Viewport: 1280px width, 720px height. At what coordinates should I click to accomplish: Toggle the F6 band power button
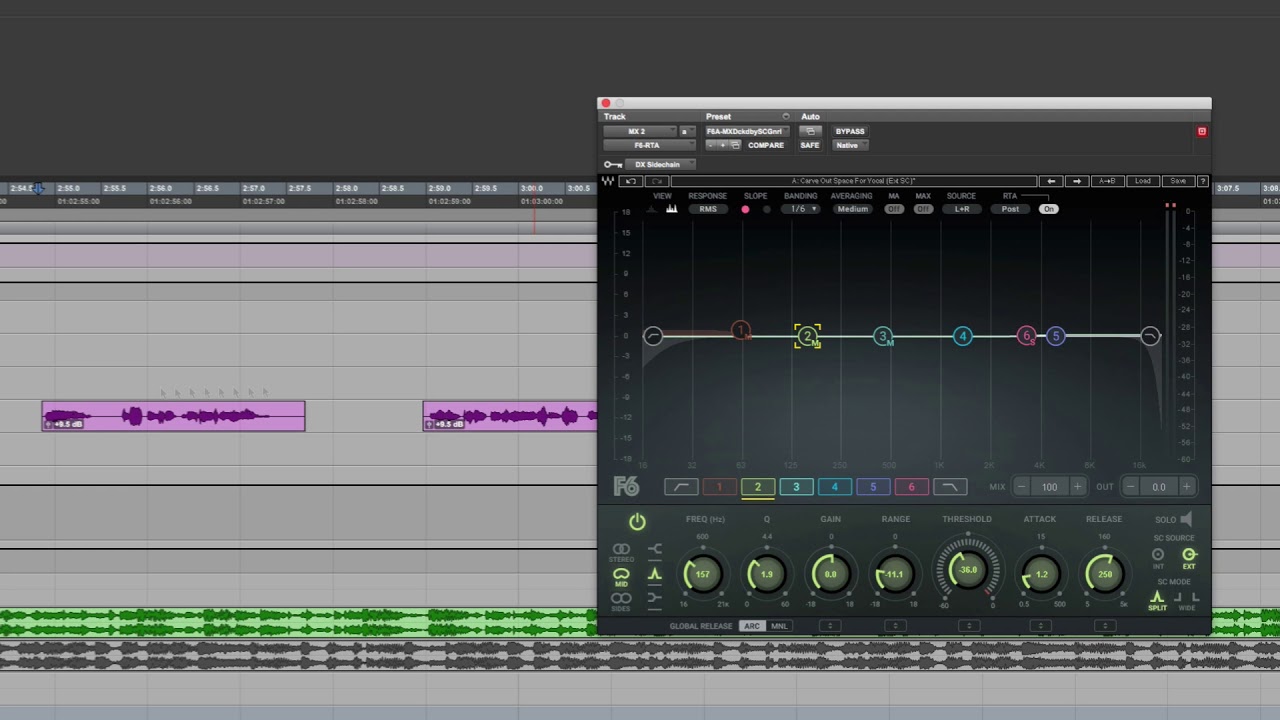637,522
